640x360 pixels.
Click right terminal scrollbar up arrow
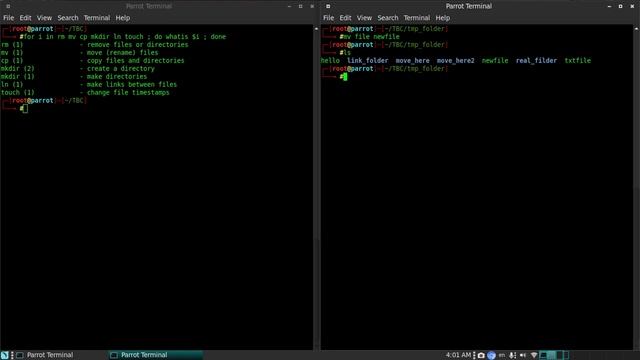636,29
